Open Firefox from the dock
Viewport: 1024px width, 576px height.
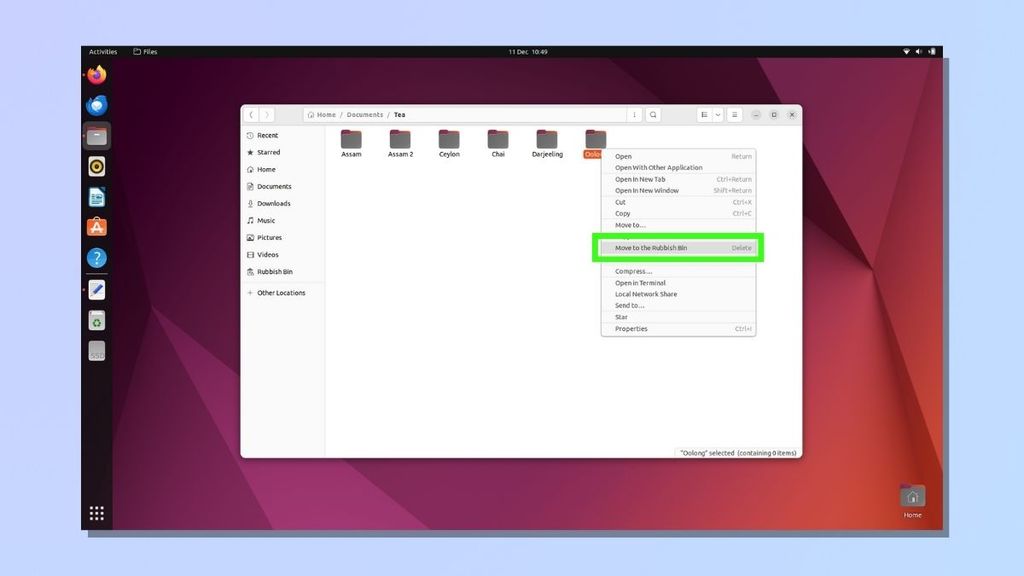(97, 75)
